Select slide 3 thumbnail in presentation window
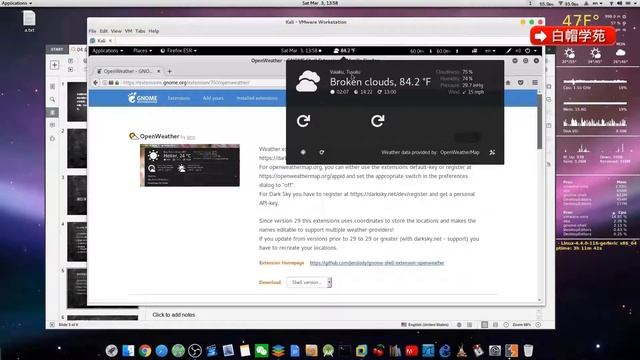 77,195
